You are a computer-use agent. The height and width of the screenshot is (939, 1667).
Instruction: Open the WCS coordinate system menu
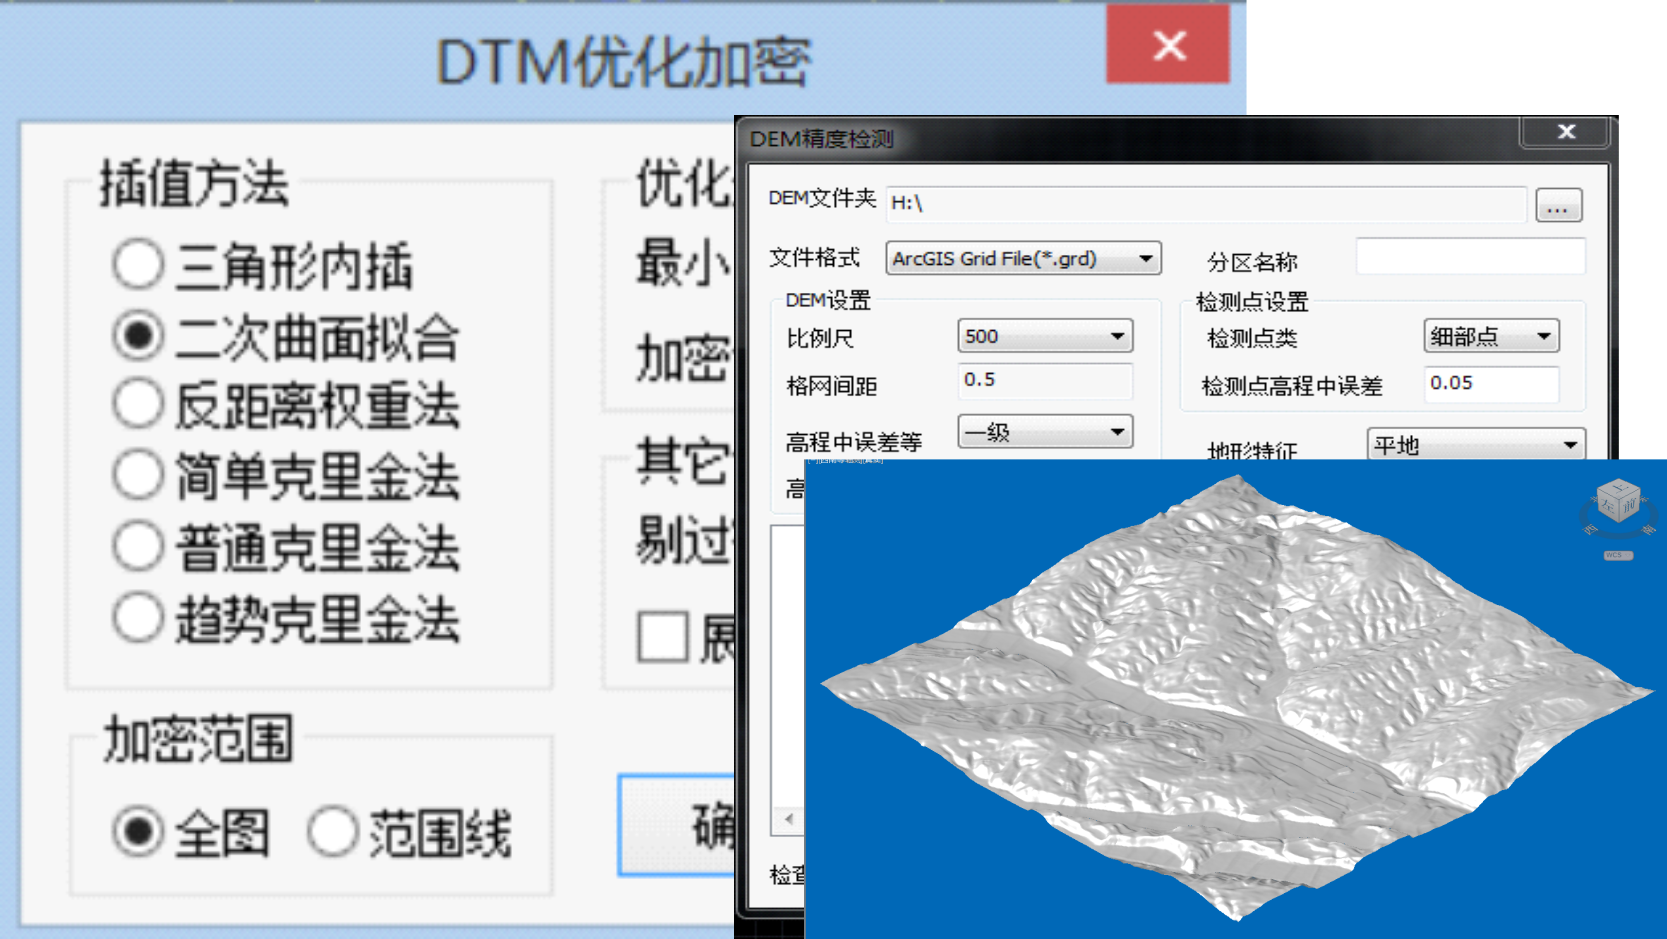point(1617,556)
